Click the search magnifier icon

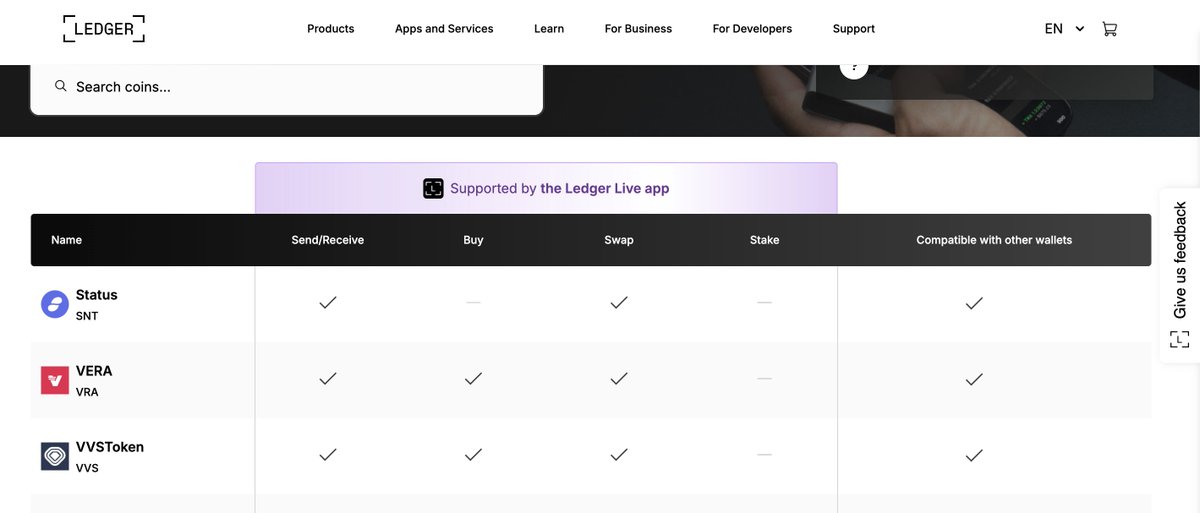[x=61, y=86]
